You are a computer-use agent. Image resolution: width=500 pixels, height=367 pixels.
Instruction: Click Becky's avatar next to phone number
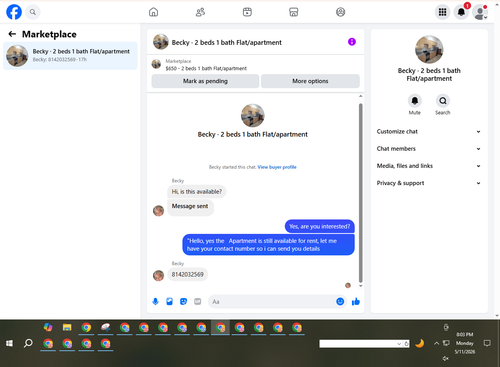[x=158, y=275]
